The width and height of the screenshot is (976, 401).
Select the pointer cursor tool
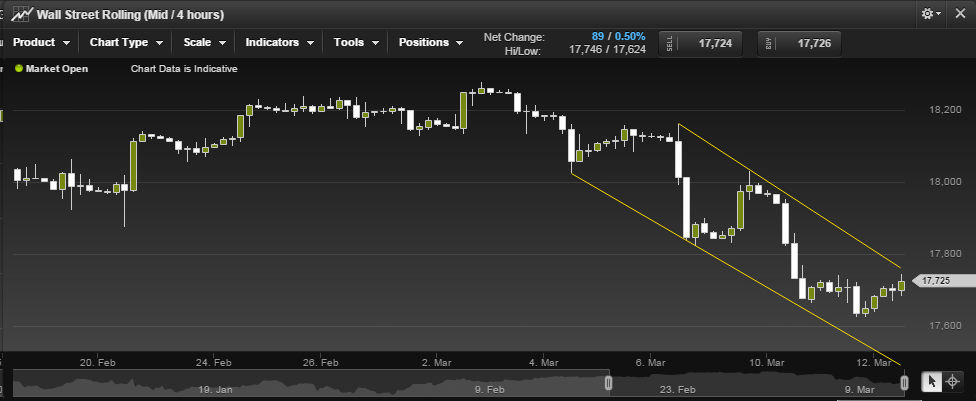pos(930,381)
